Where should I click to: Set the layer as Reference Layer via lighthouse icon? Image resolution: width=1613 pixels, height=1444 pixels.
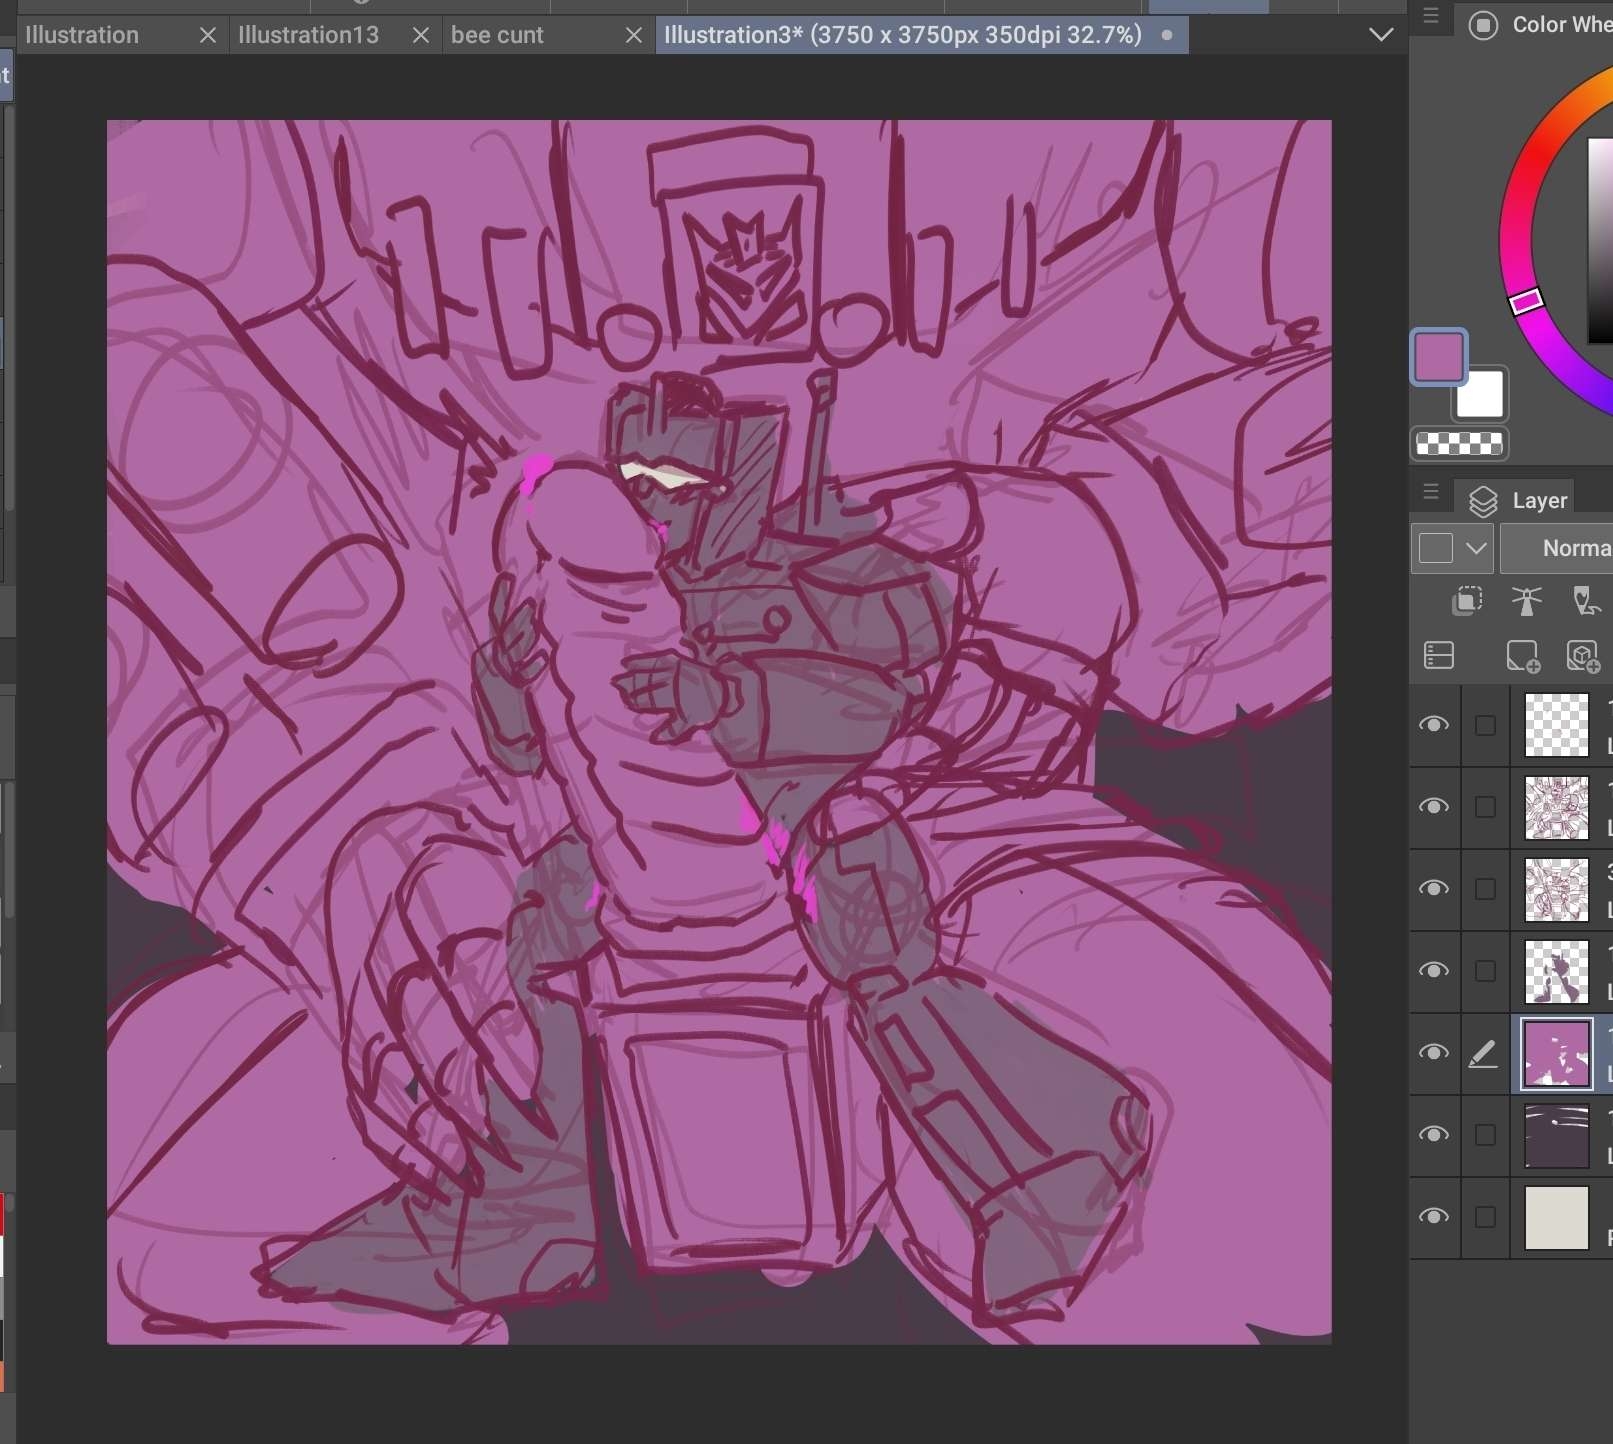coord(1526,600)
